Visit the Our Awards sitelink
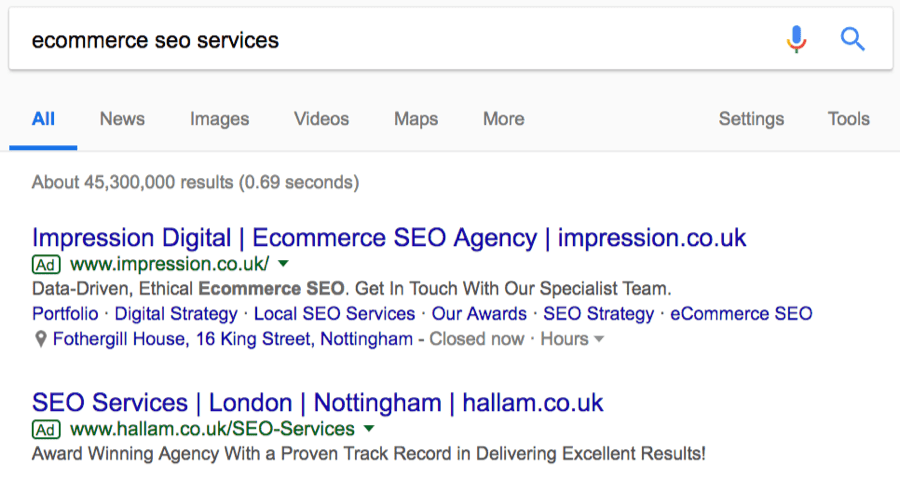The width and height of the screenshot is (900, 481). point(479,314)
